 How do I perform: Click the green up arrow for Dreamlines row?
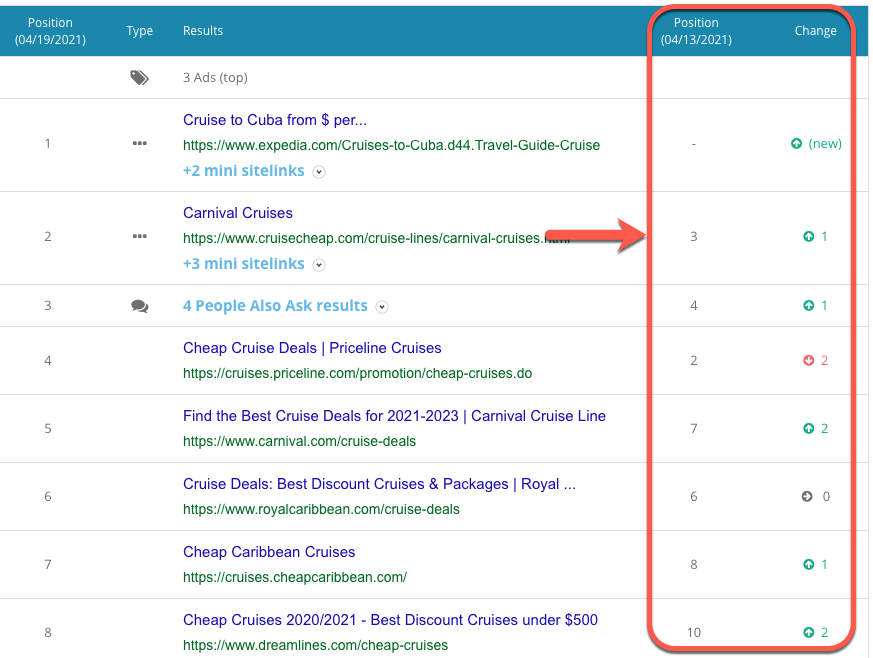click(808, 633)
